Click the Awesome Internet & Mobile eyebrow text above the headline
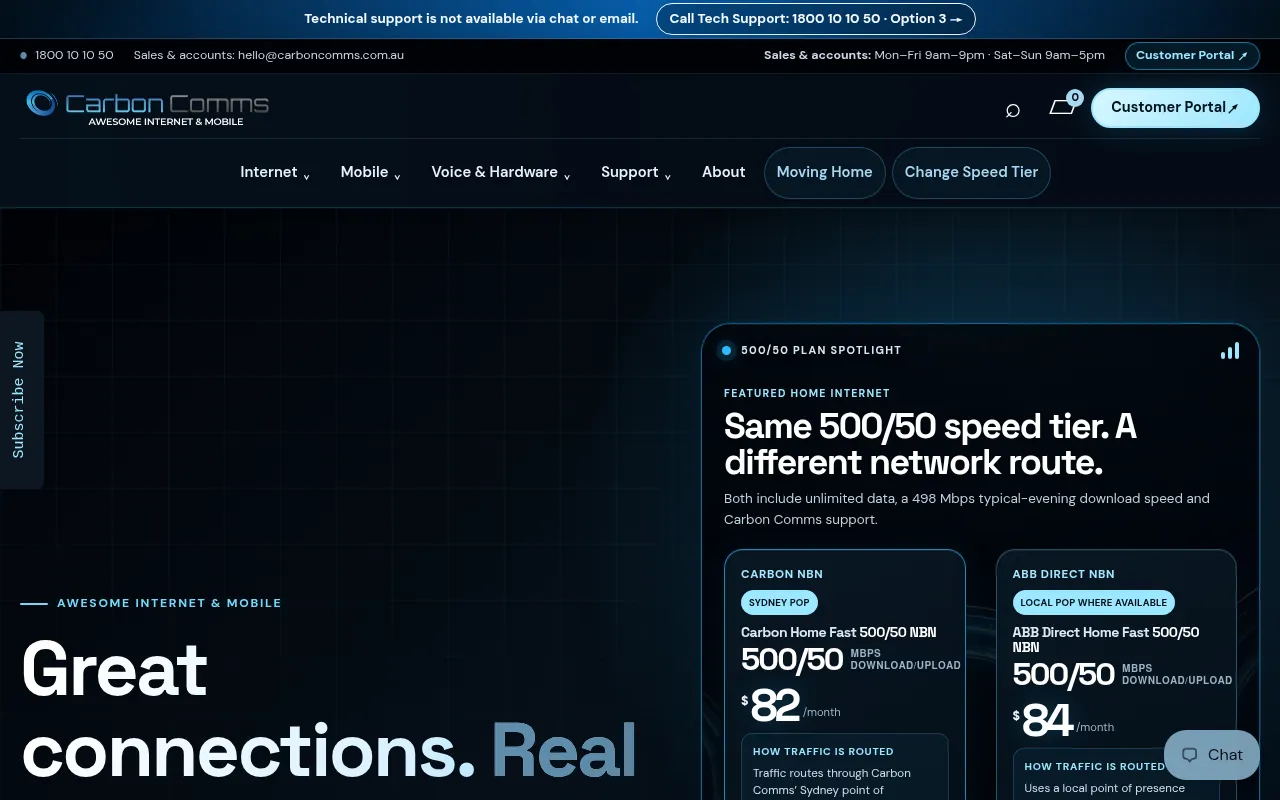This screenshot has width=1280, height=800. pos(169,603)
